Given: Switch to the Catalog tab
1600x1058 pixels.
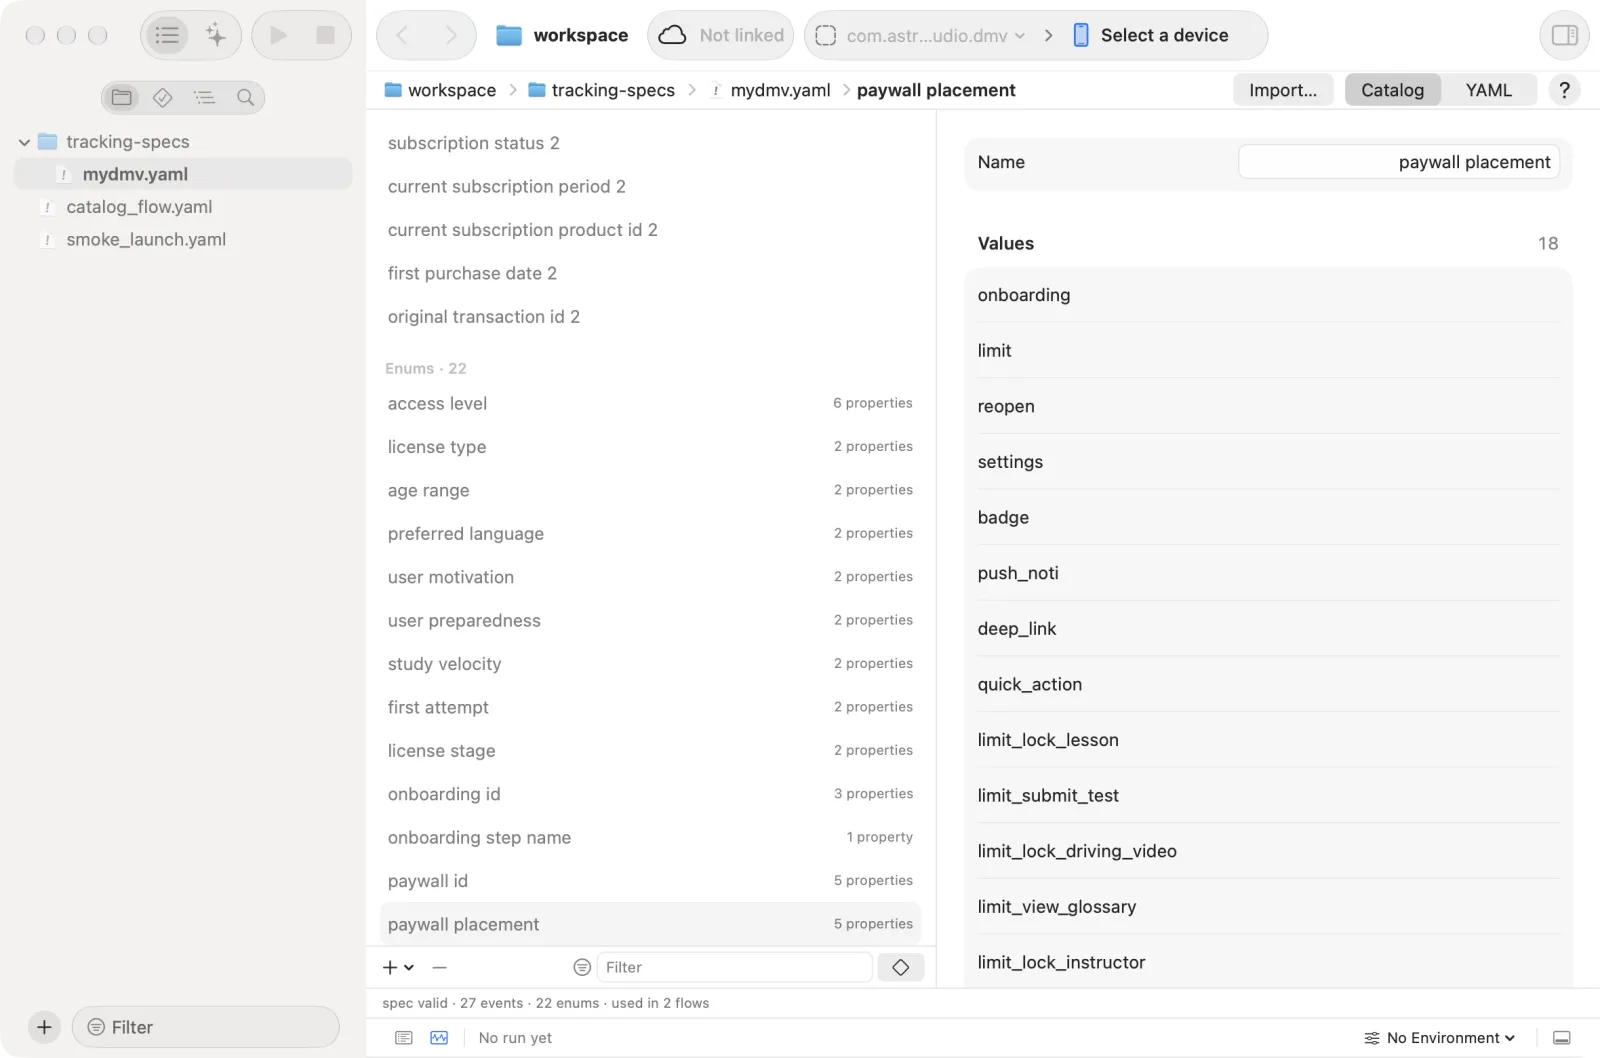Looking at the screenshot, I should click(1392, 90).
